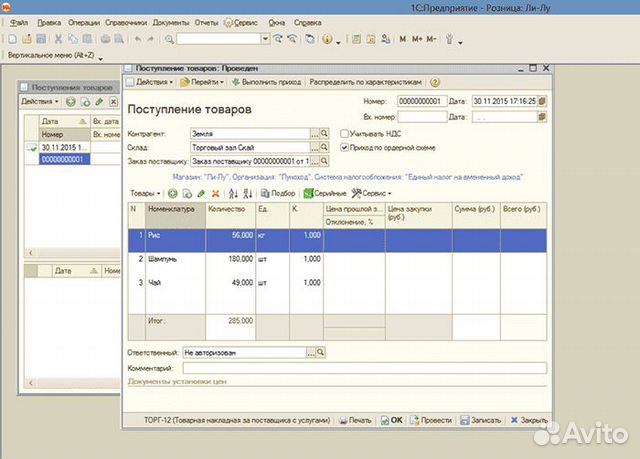Toggle Приход по ордерной схеме checkbox

[x=344, y=147]
